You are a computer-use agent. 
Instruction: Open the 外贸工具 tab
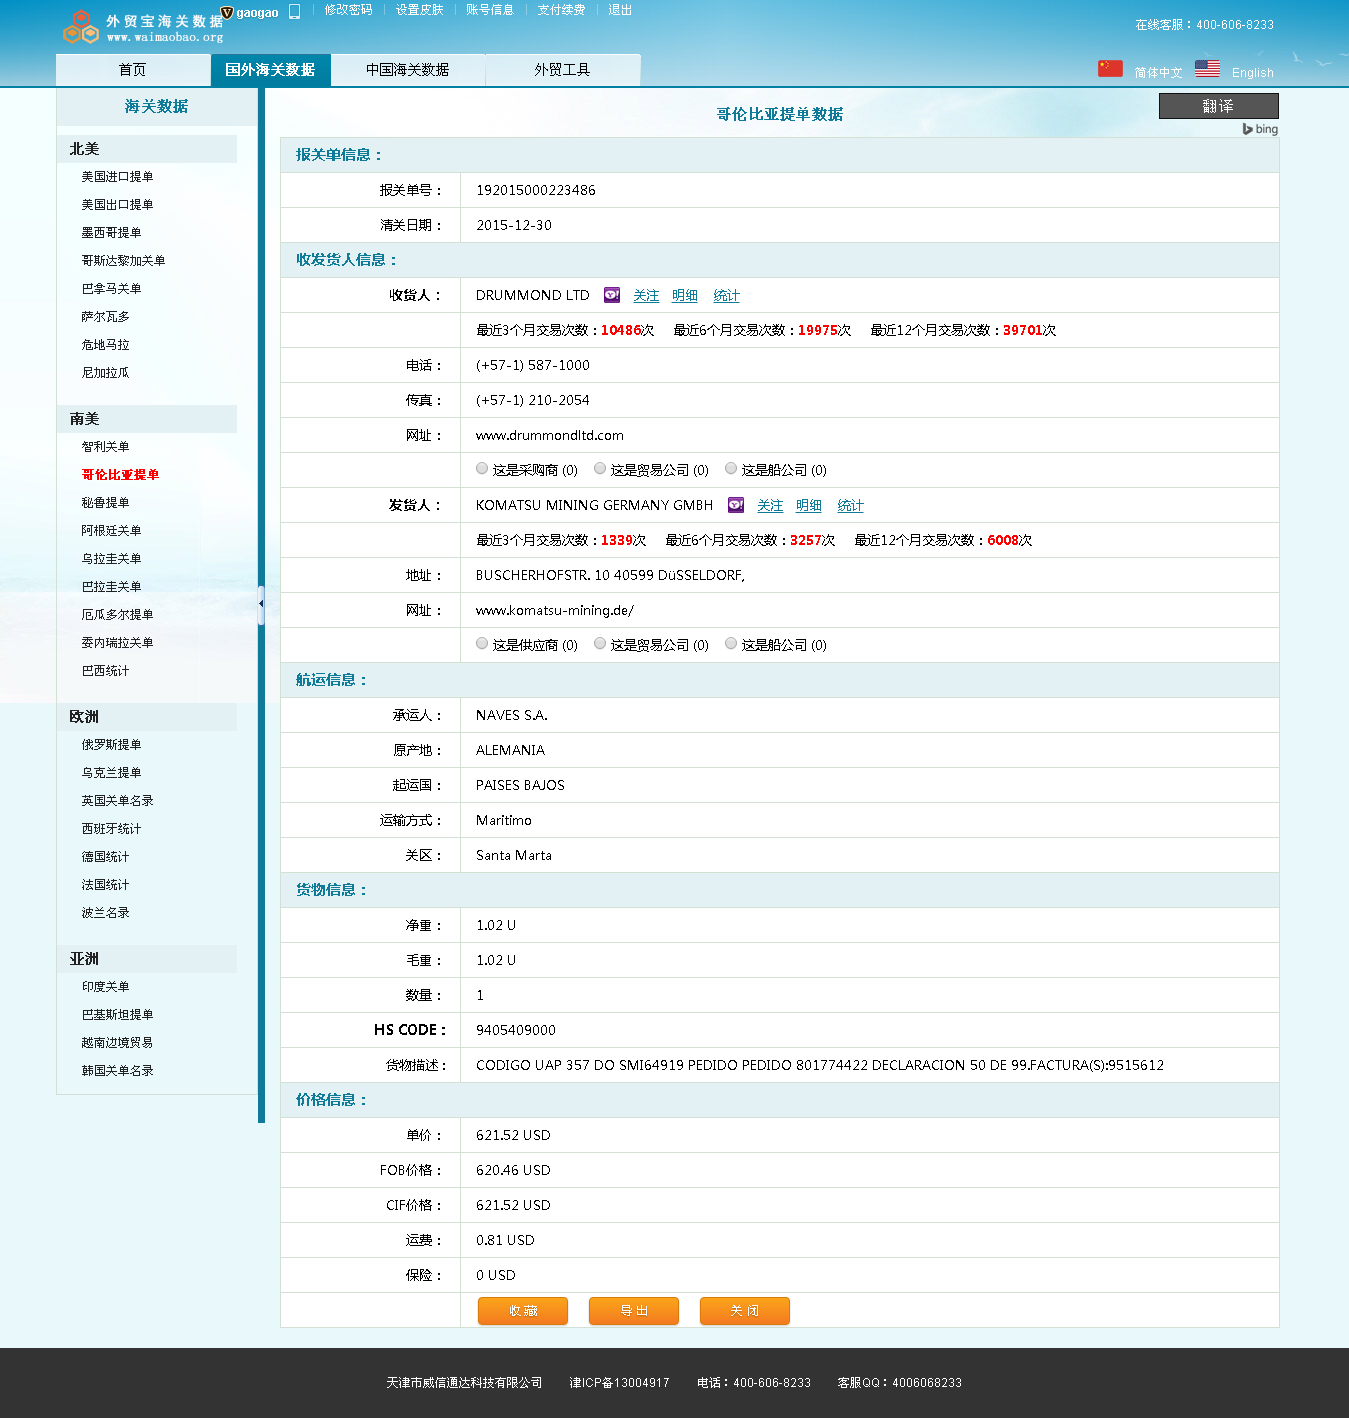tap(562, 70)
